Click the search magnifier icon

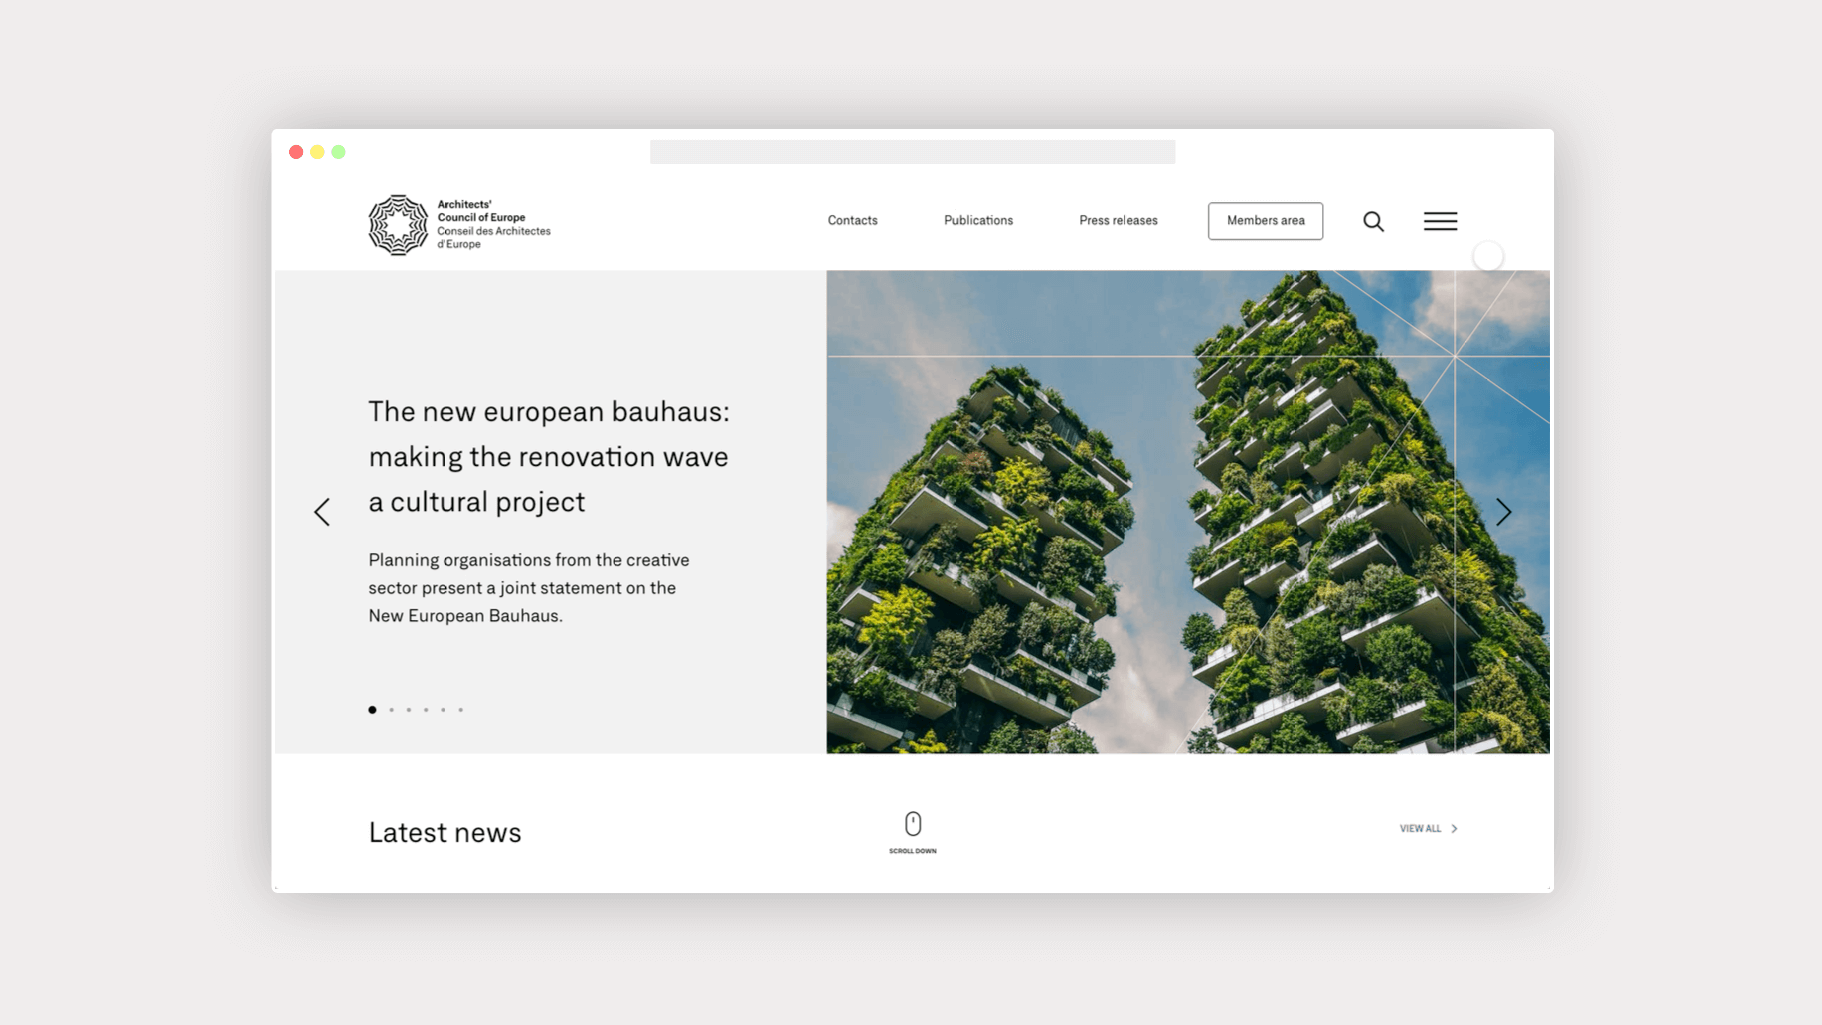(1373, 221)
